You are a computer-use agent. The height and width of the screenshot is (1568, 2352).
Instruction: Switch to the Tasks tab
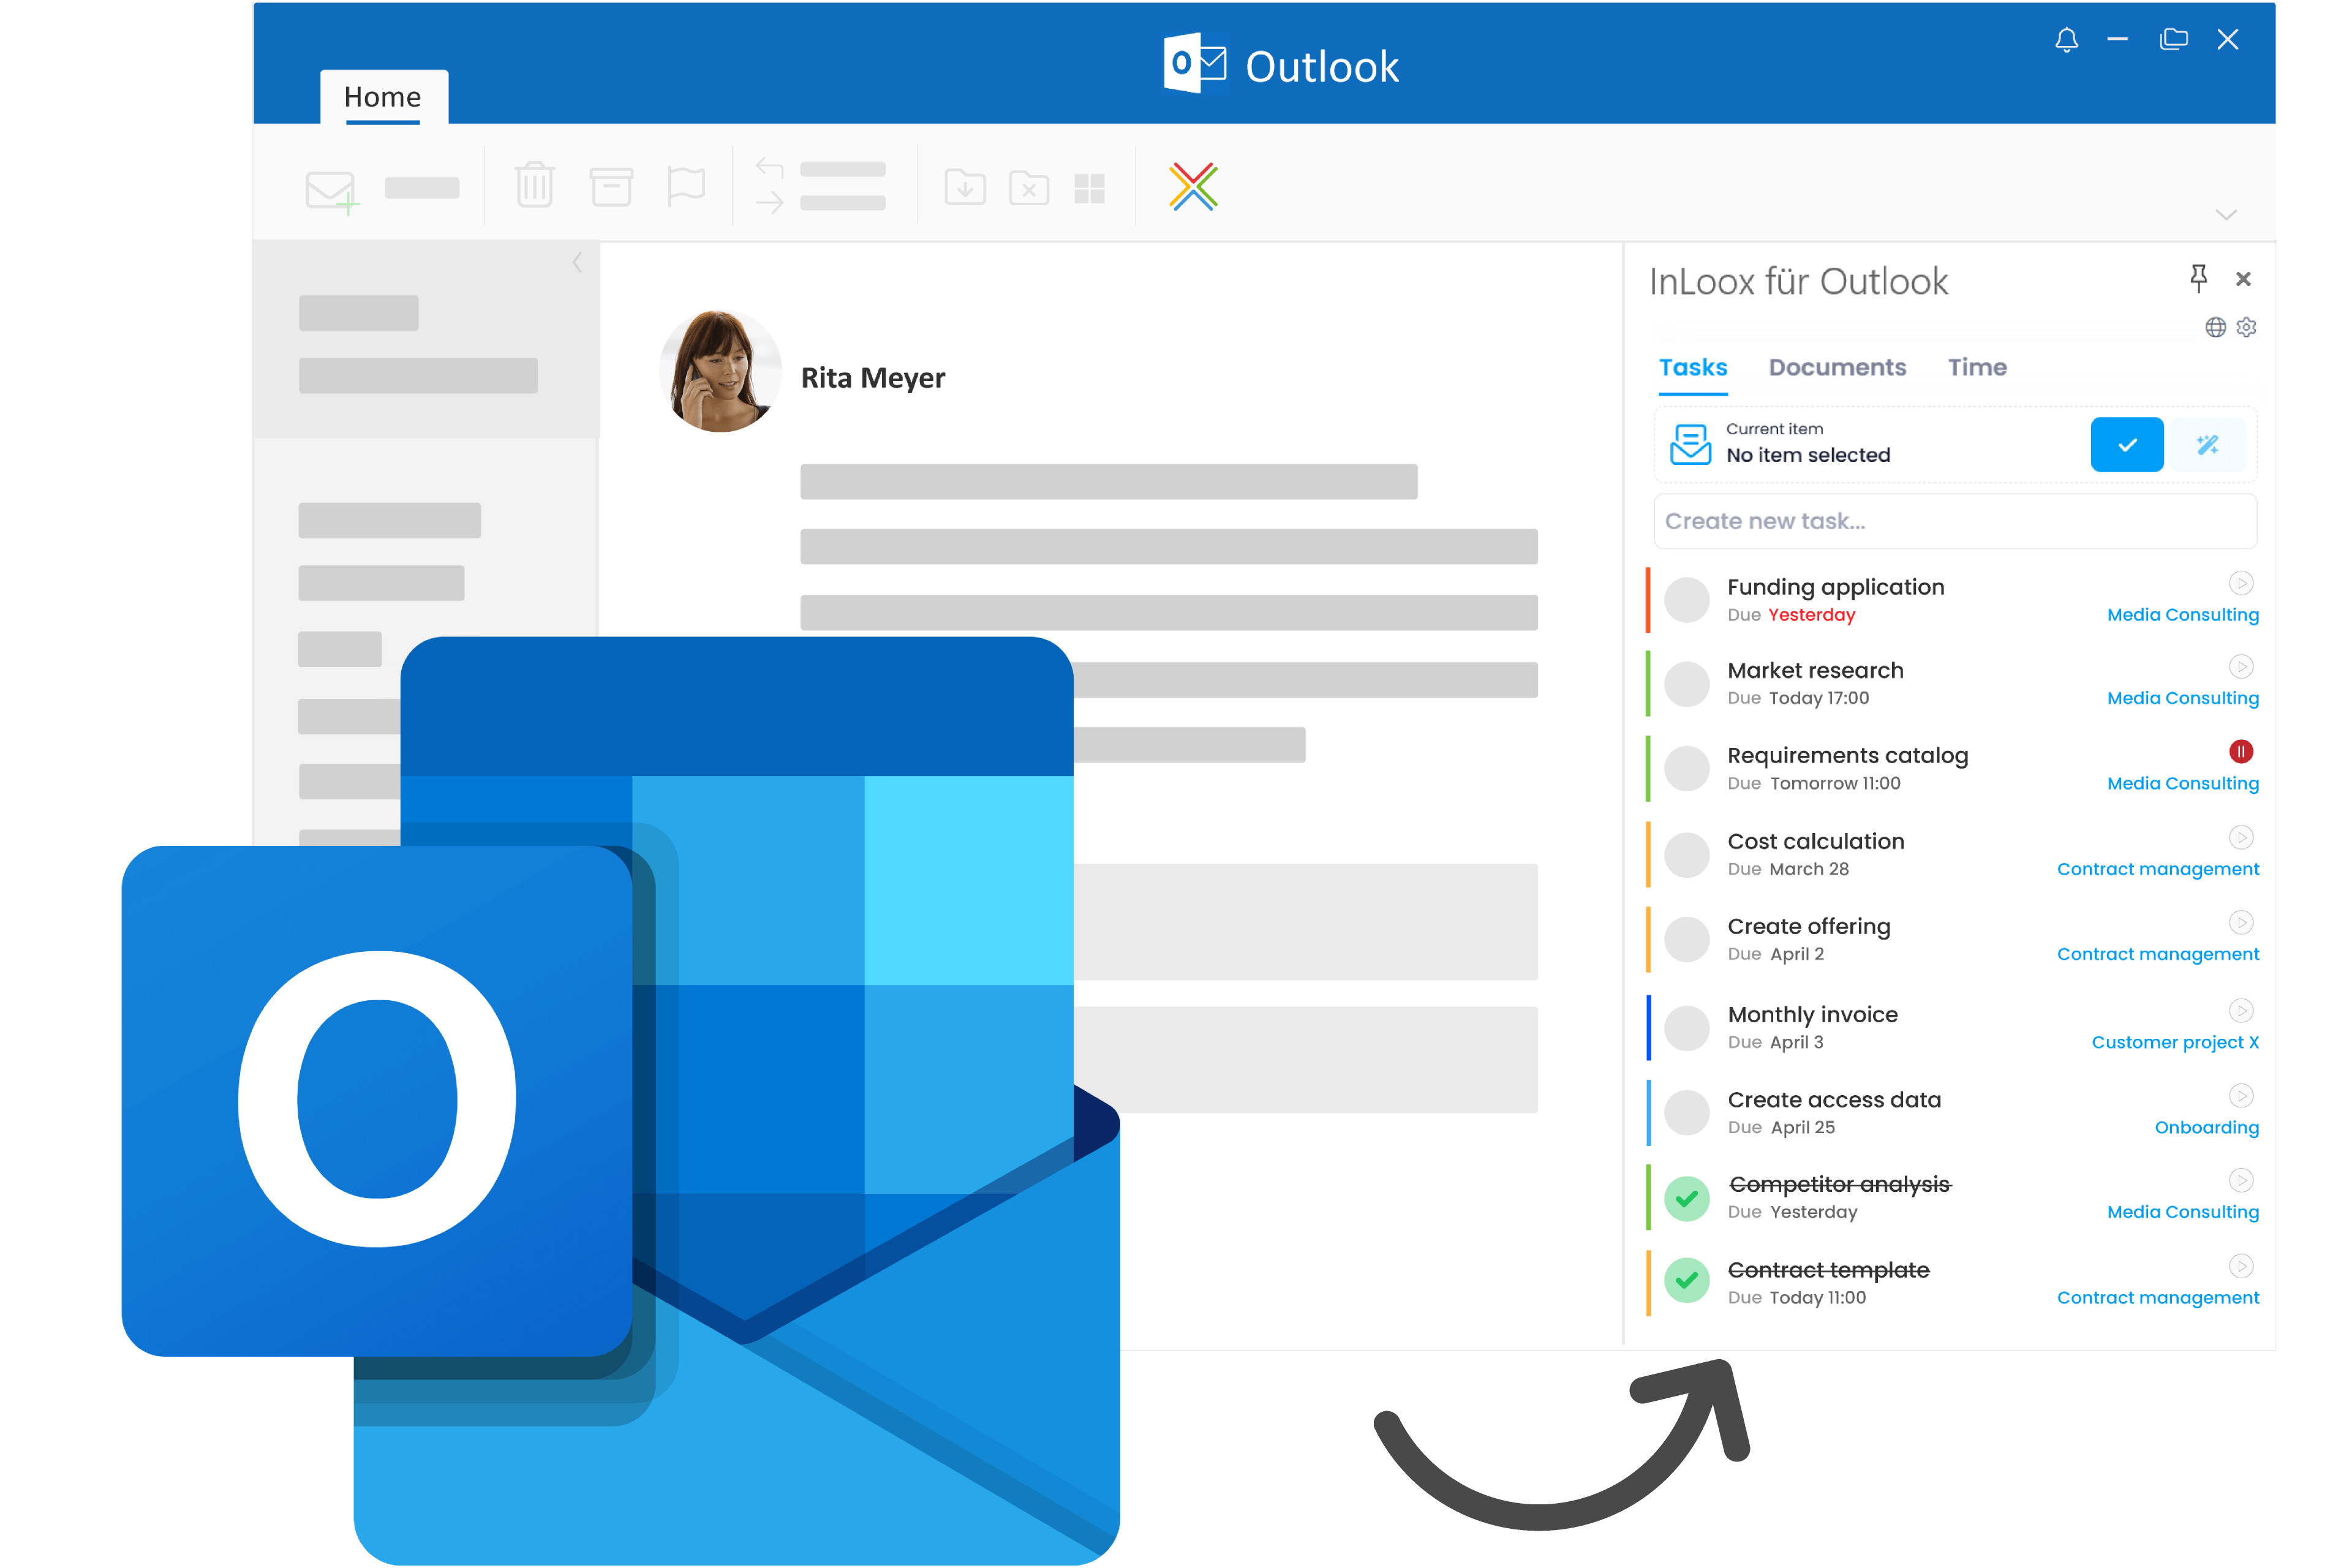(x=1693, y=367)
